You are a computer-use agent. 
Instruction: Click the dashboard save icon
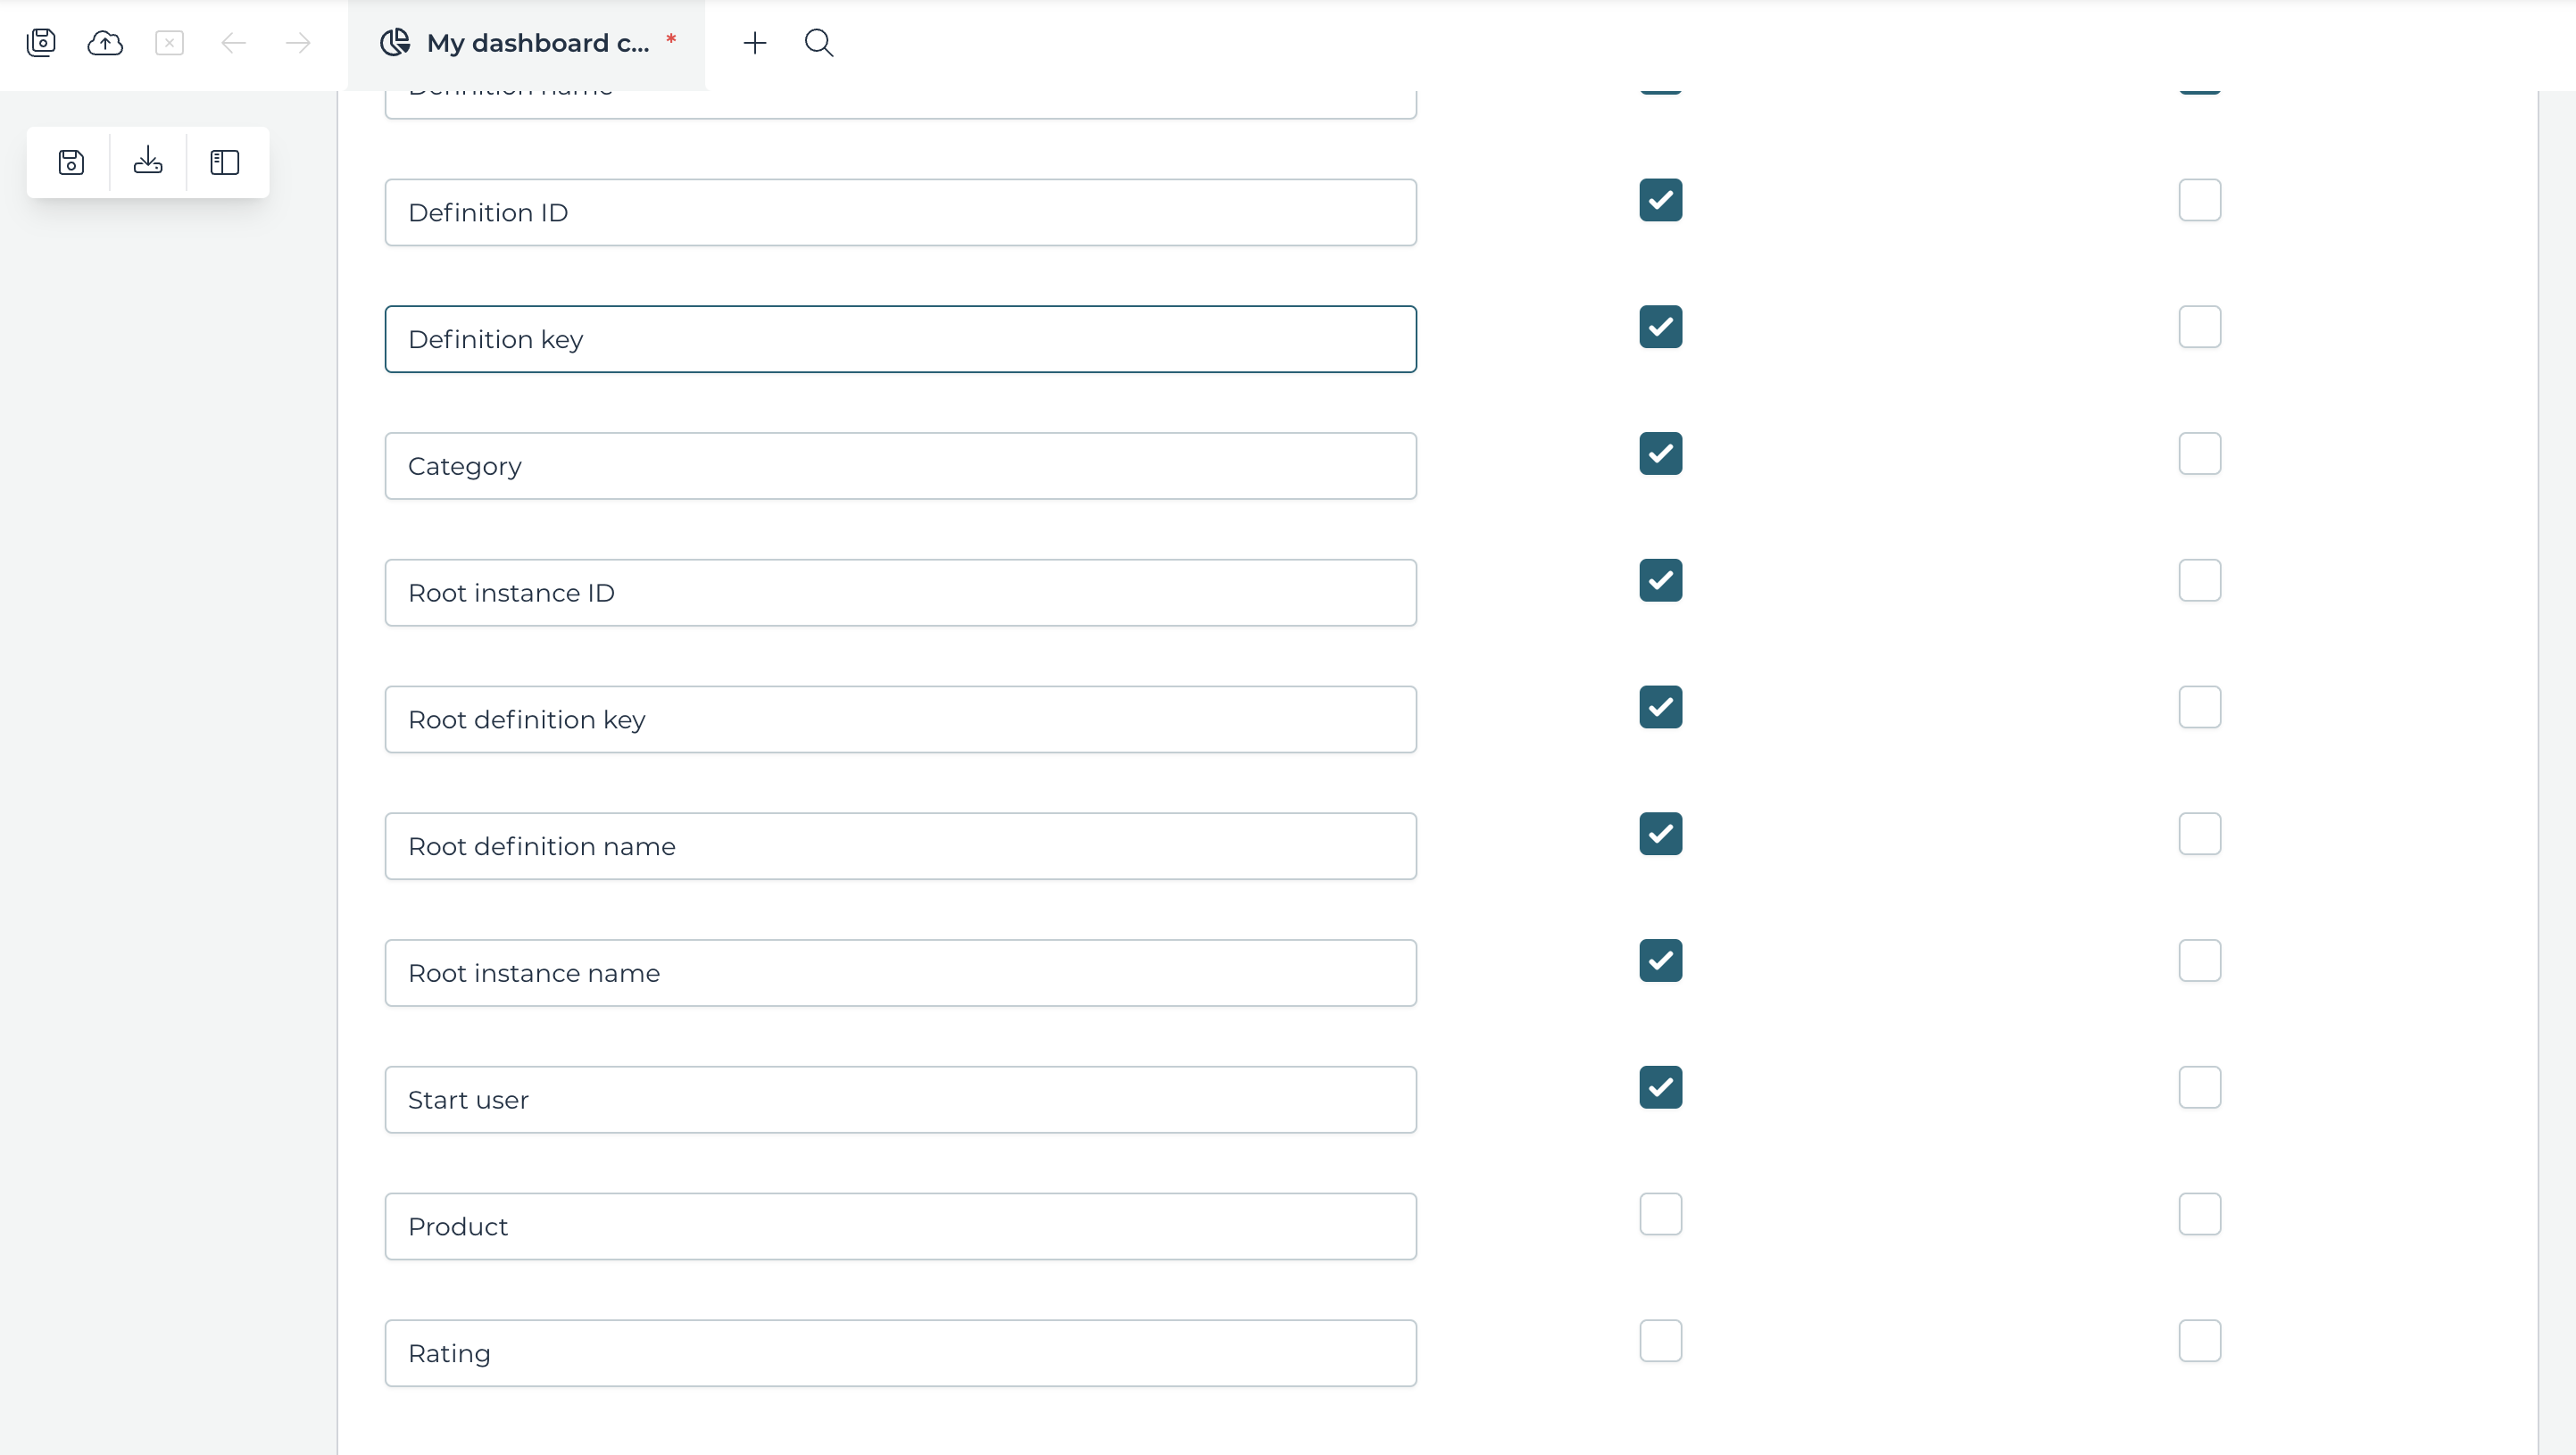coord(71,162)
